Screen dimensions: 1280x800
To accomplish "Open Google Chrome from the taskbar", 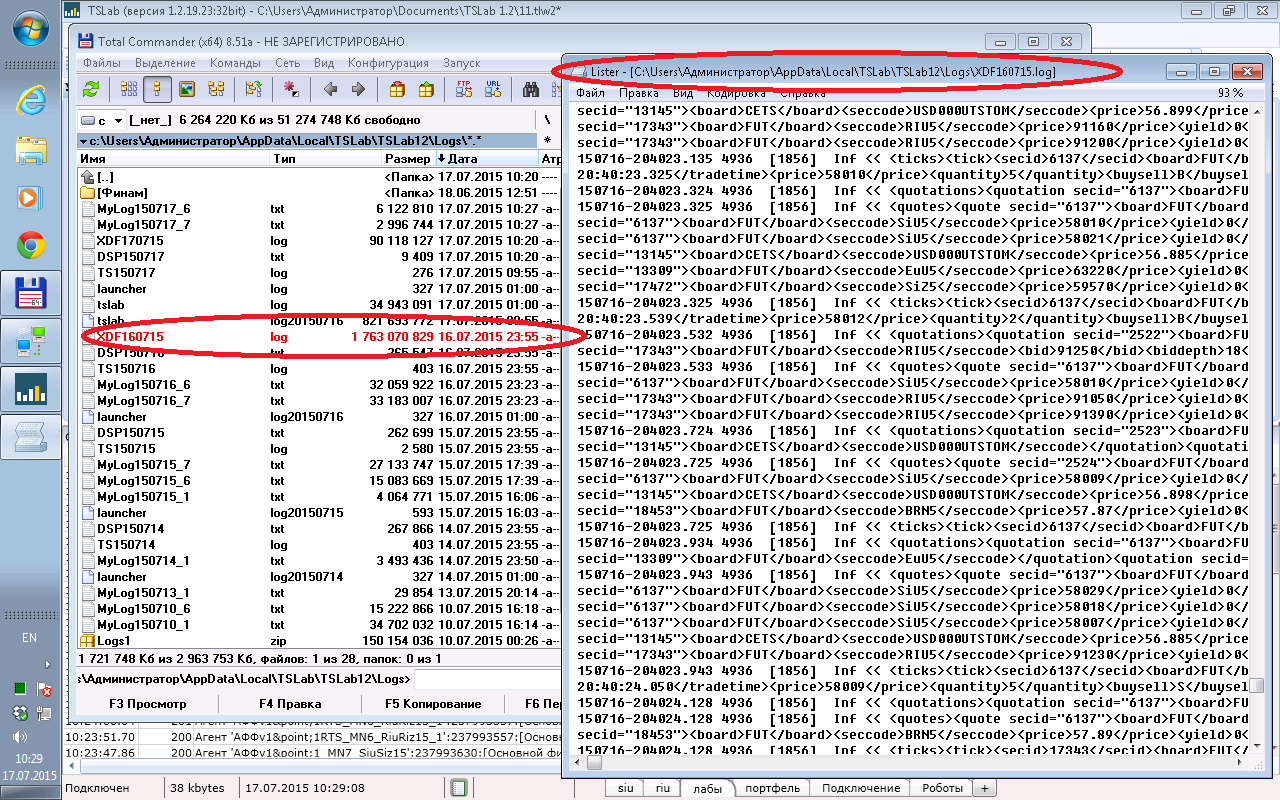I will point(30,245).
